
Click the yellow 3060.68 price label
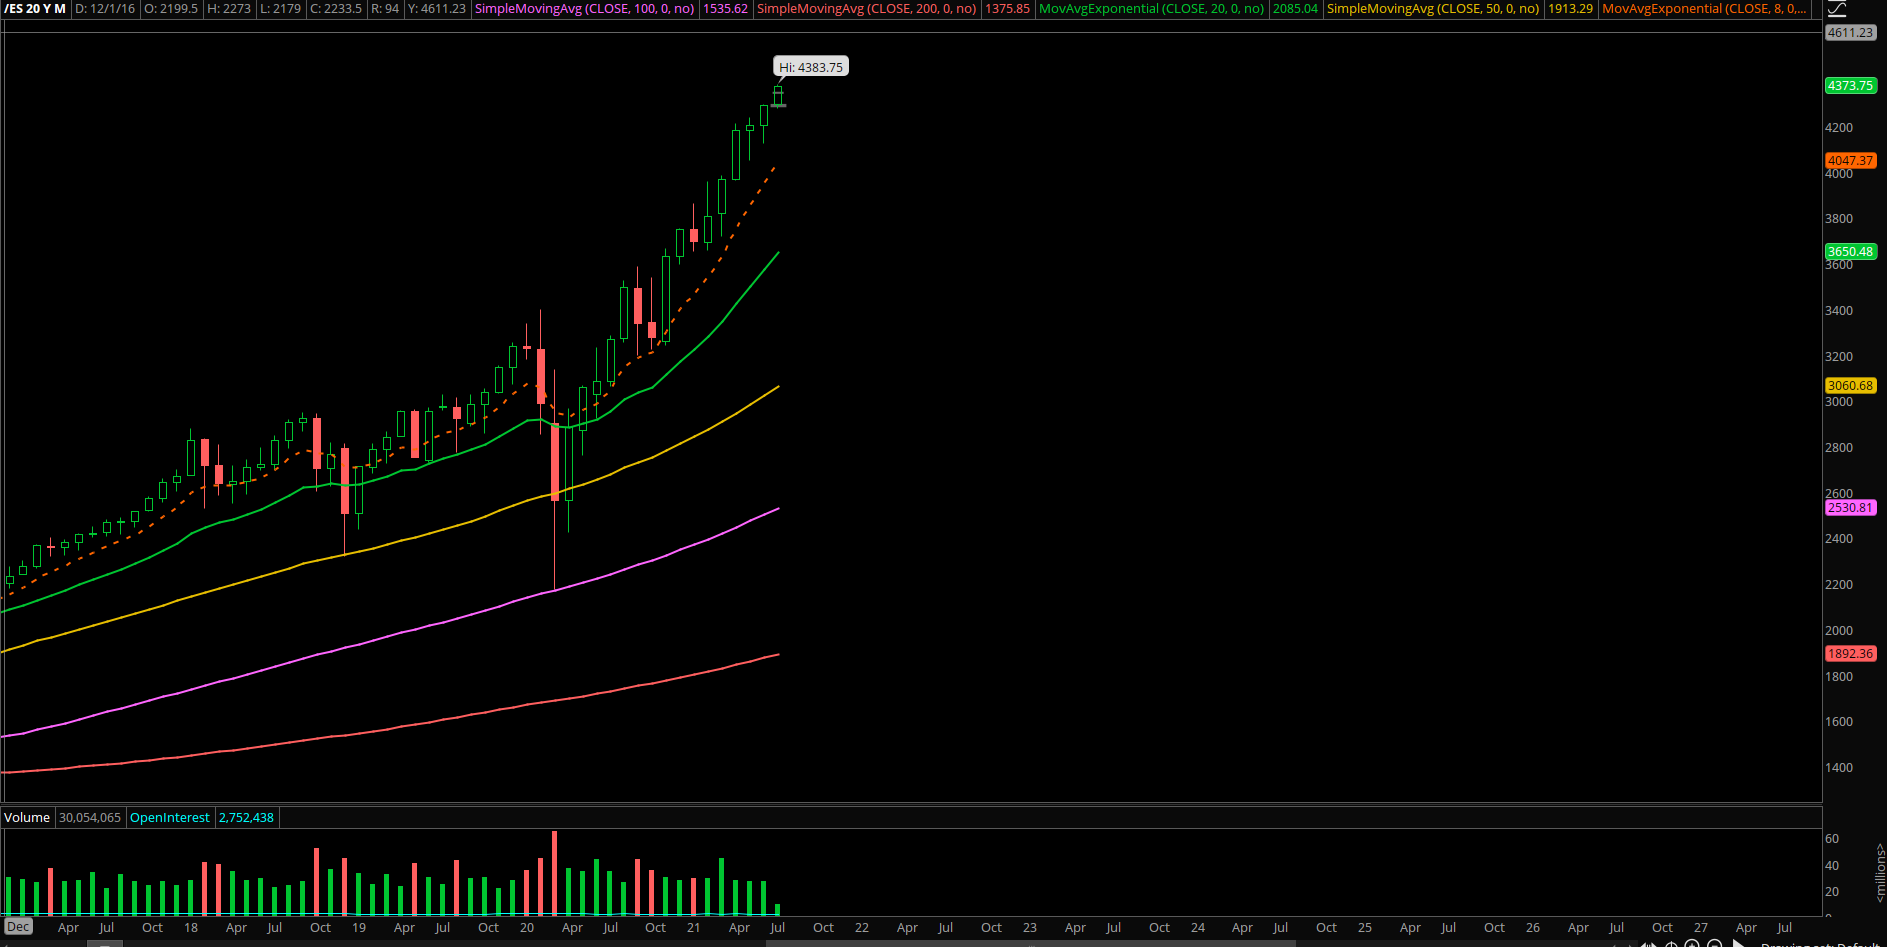pyautogui.click(x=1850, y=386)
